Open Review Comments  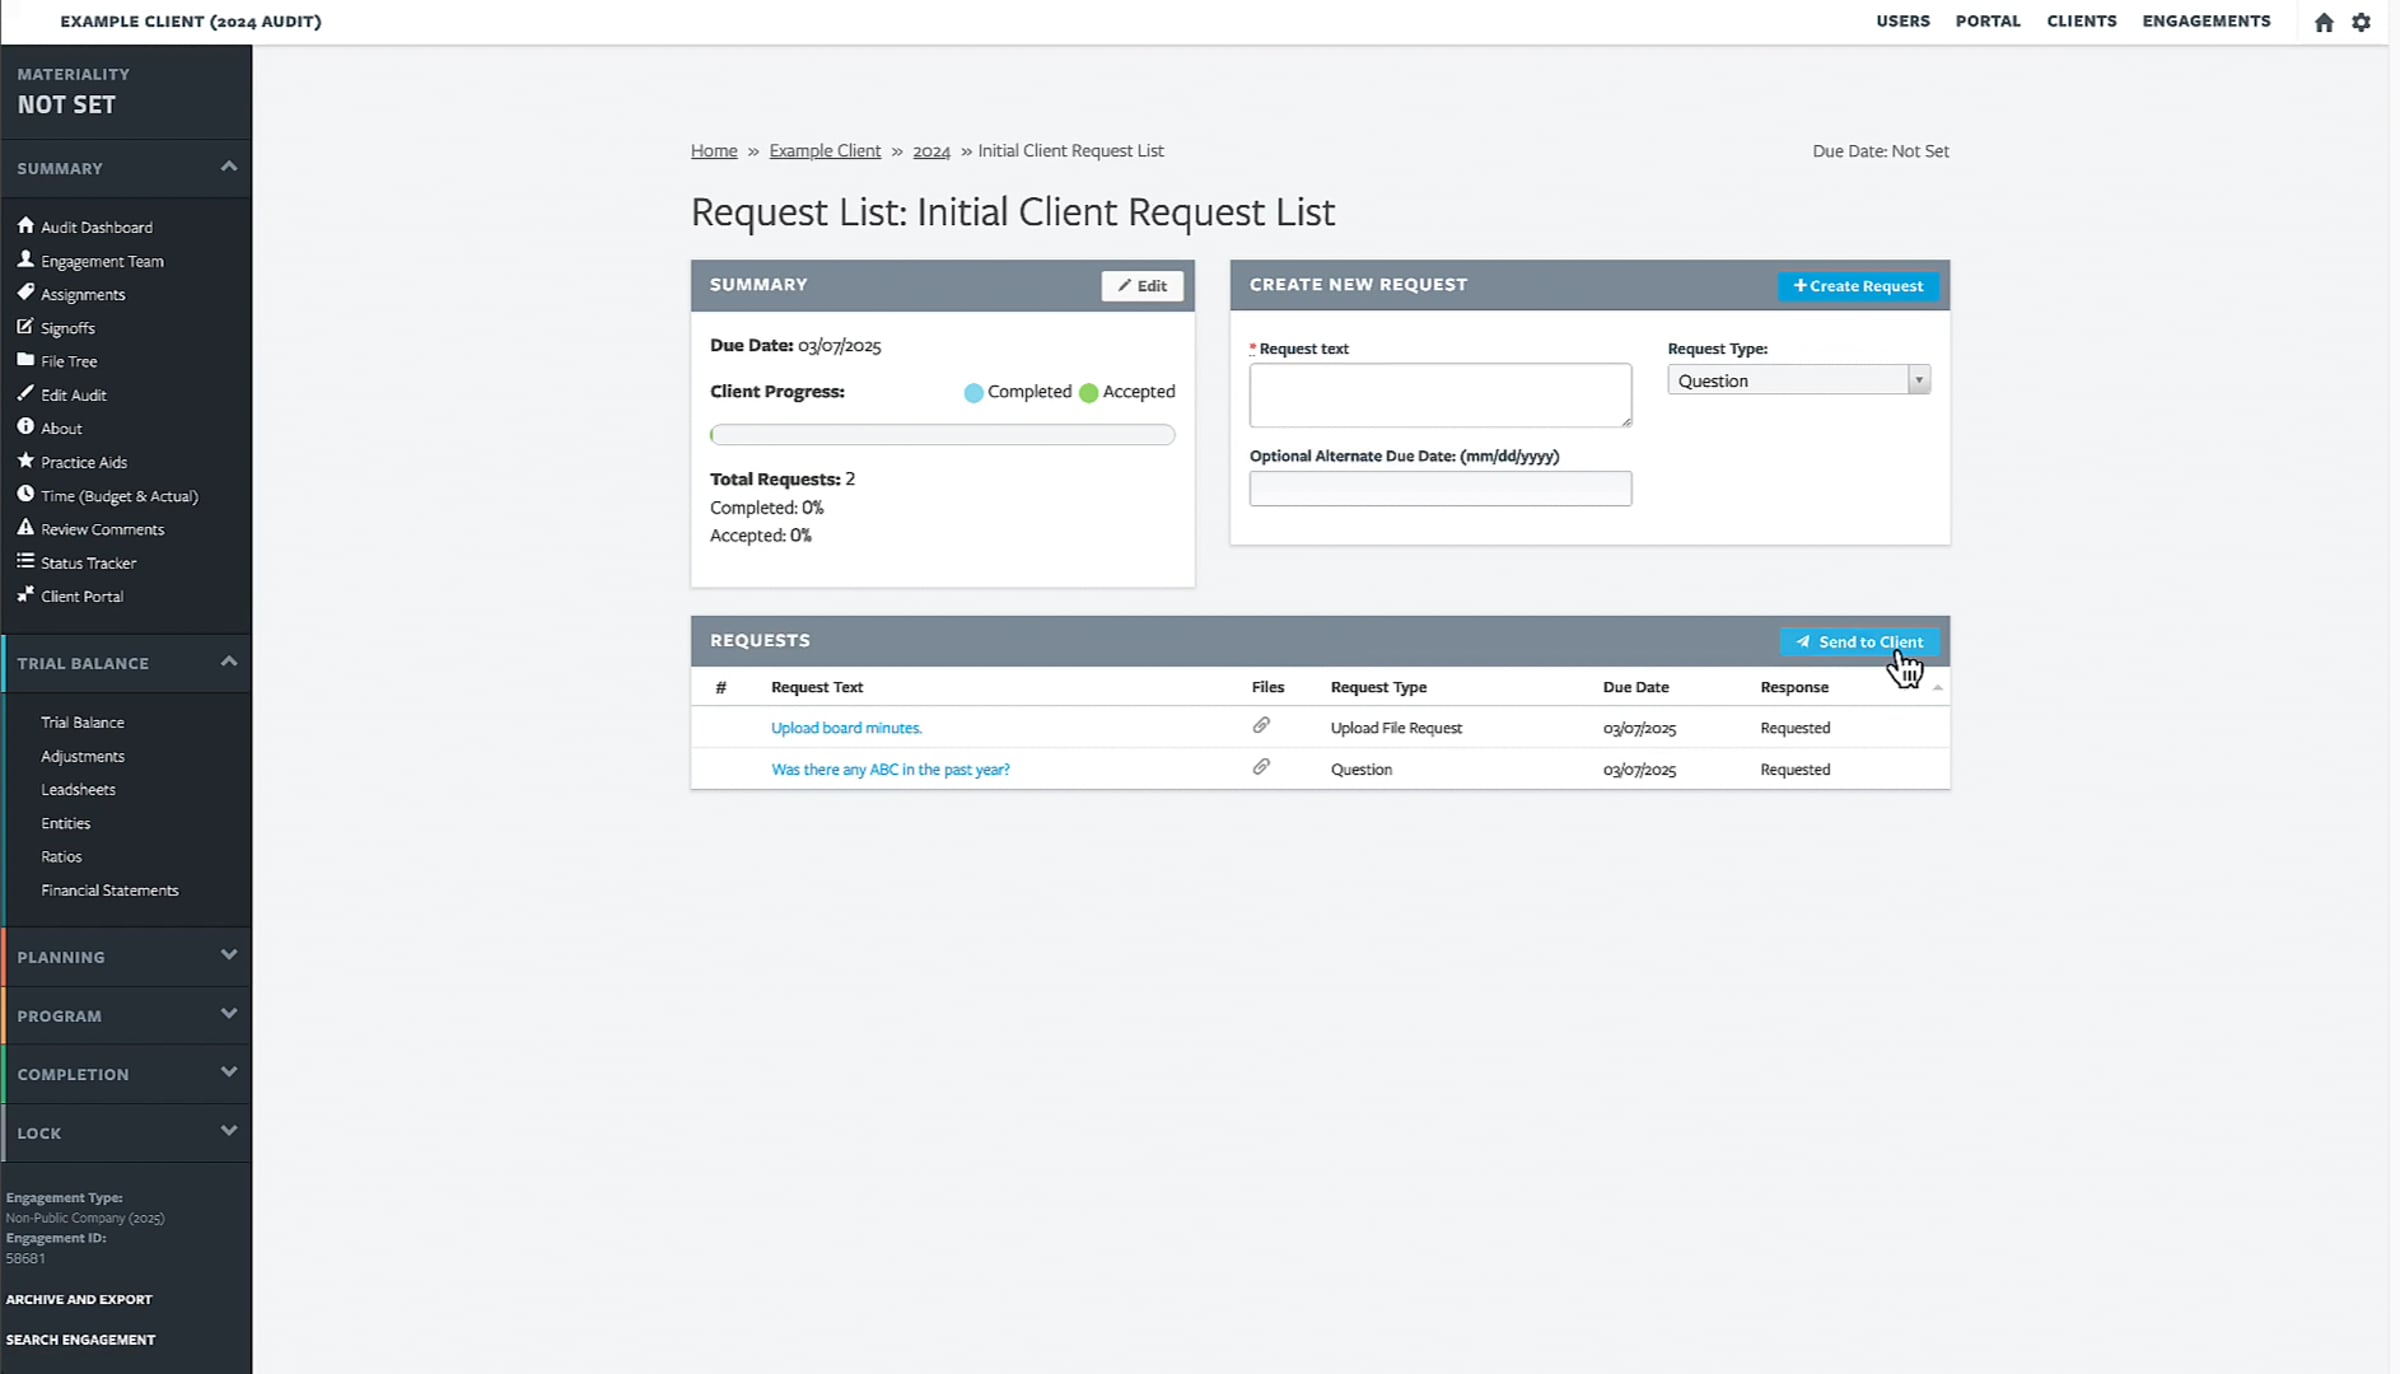tap(102, 528)
